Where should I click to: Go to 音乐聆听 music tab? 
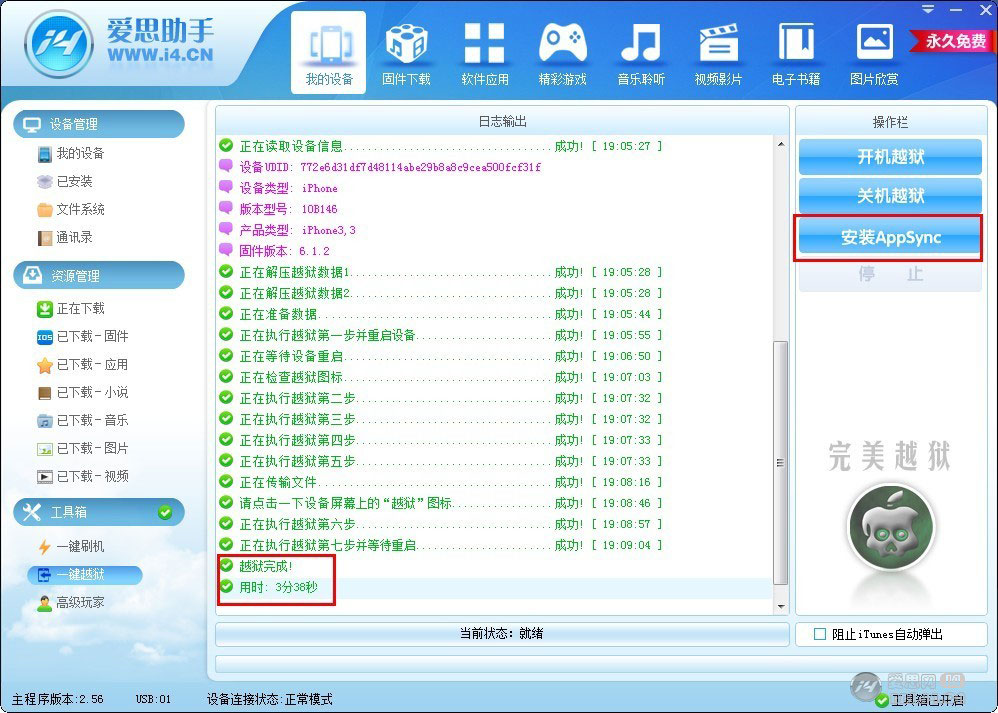(640, 53)
